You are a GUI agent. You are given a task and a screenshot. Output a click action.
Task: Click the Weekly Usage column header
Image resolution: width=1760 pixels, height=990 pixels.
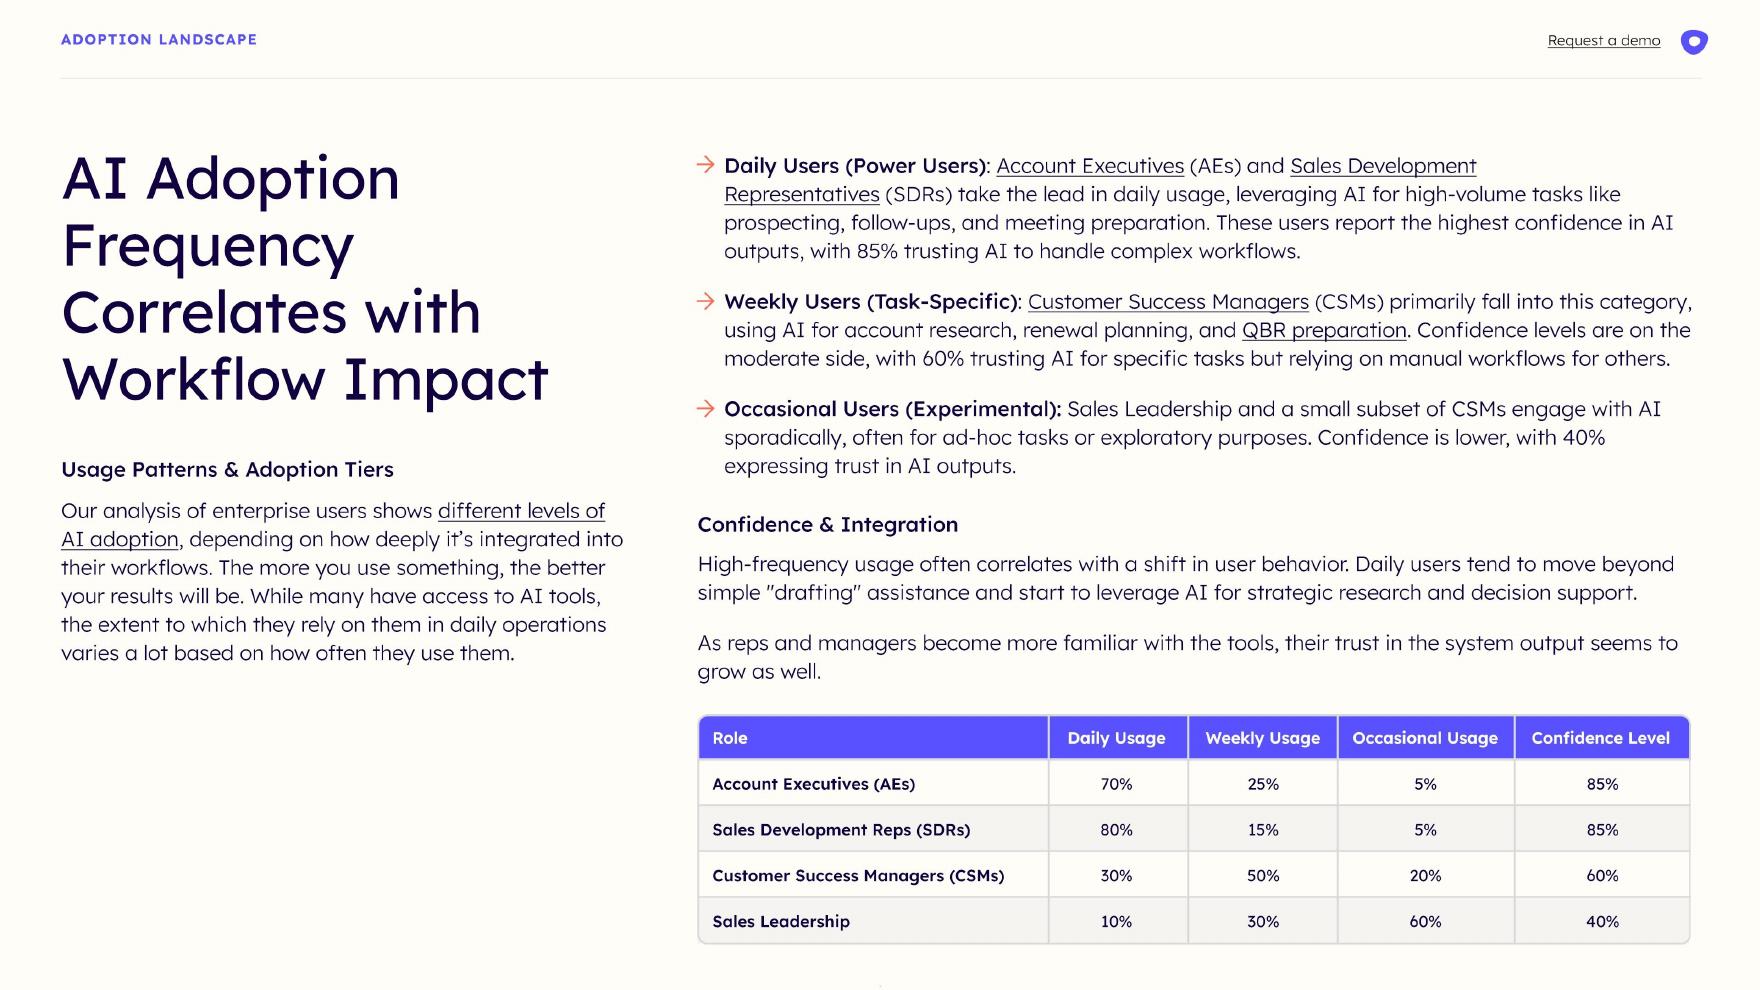click(x=1262, y=738)
